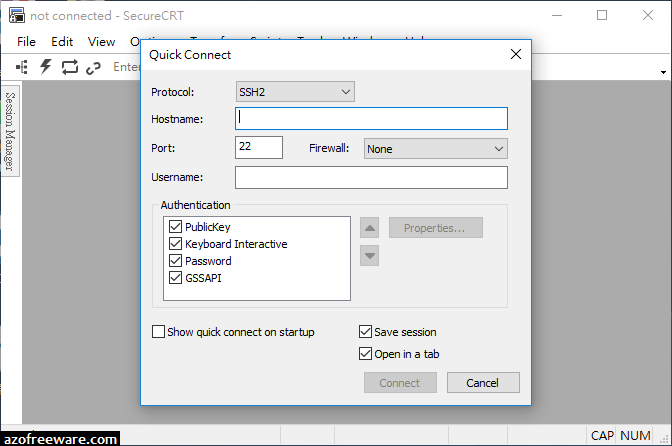Viewport: 672px width, 446px height.
Task: Uncheck Keyboard Interactive authentication
Action: 175,244
